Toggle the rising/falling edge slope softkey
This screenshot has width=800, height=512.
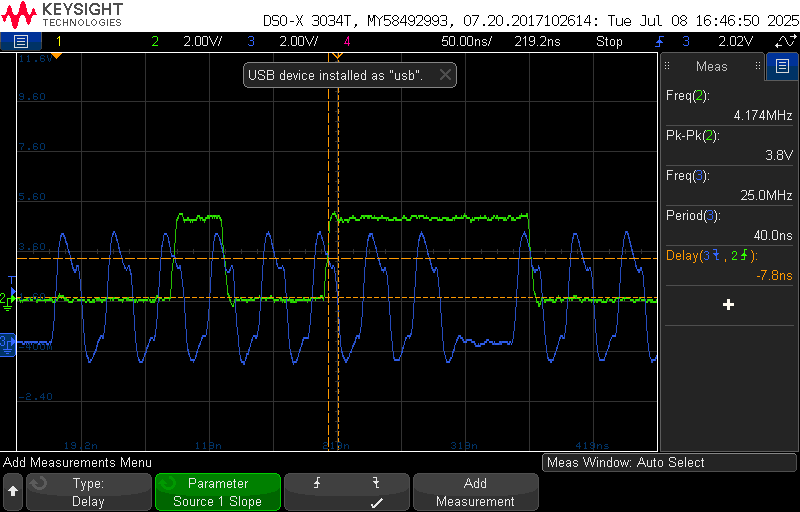click(x=347, y=492)
